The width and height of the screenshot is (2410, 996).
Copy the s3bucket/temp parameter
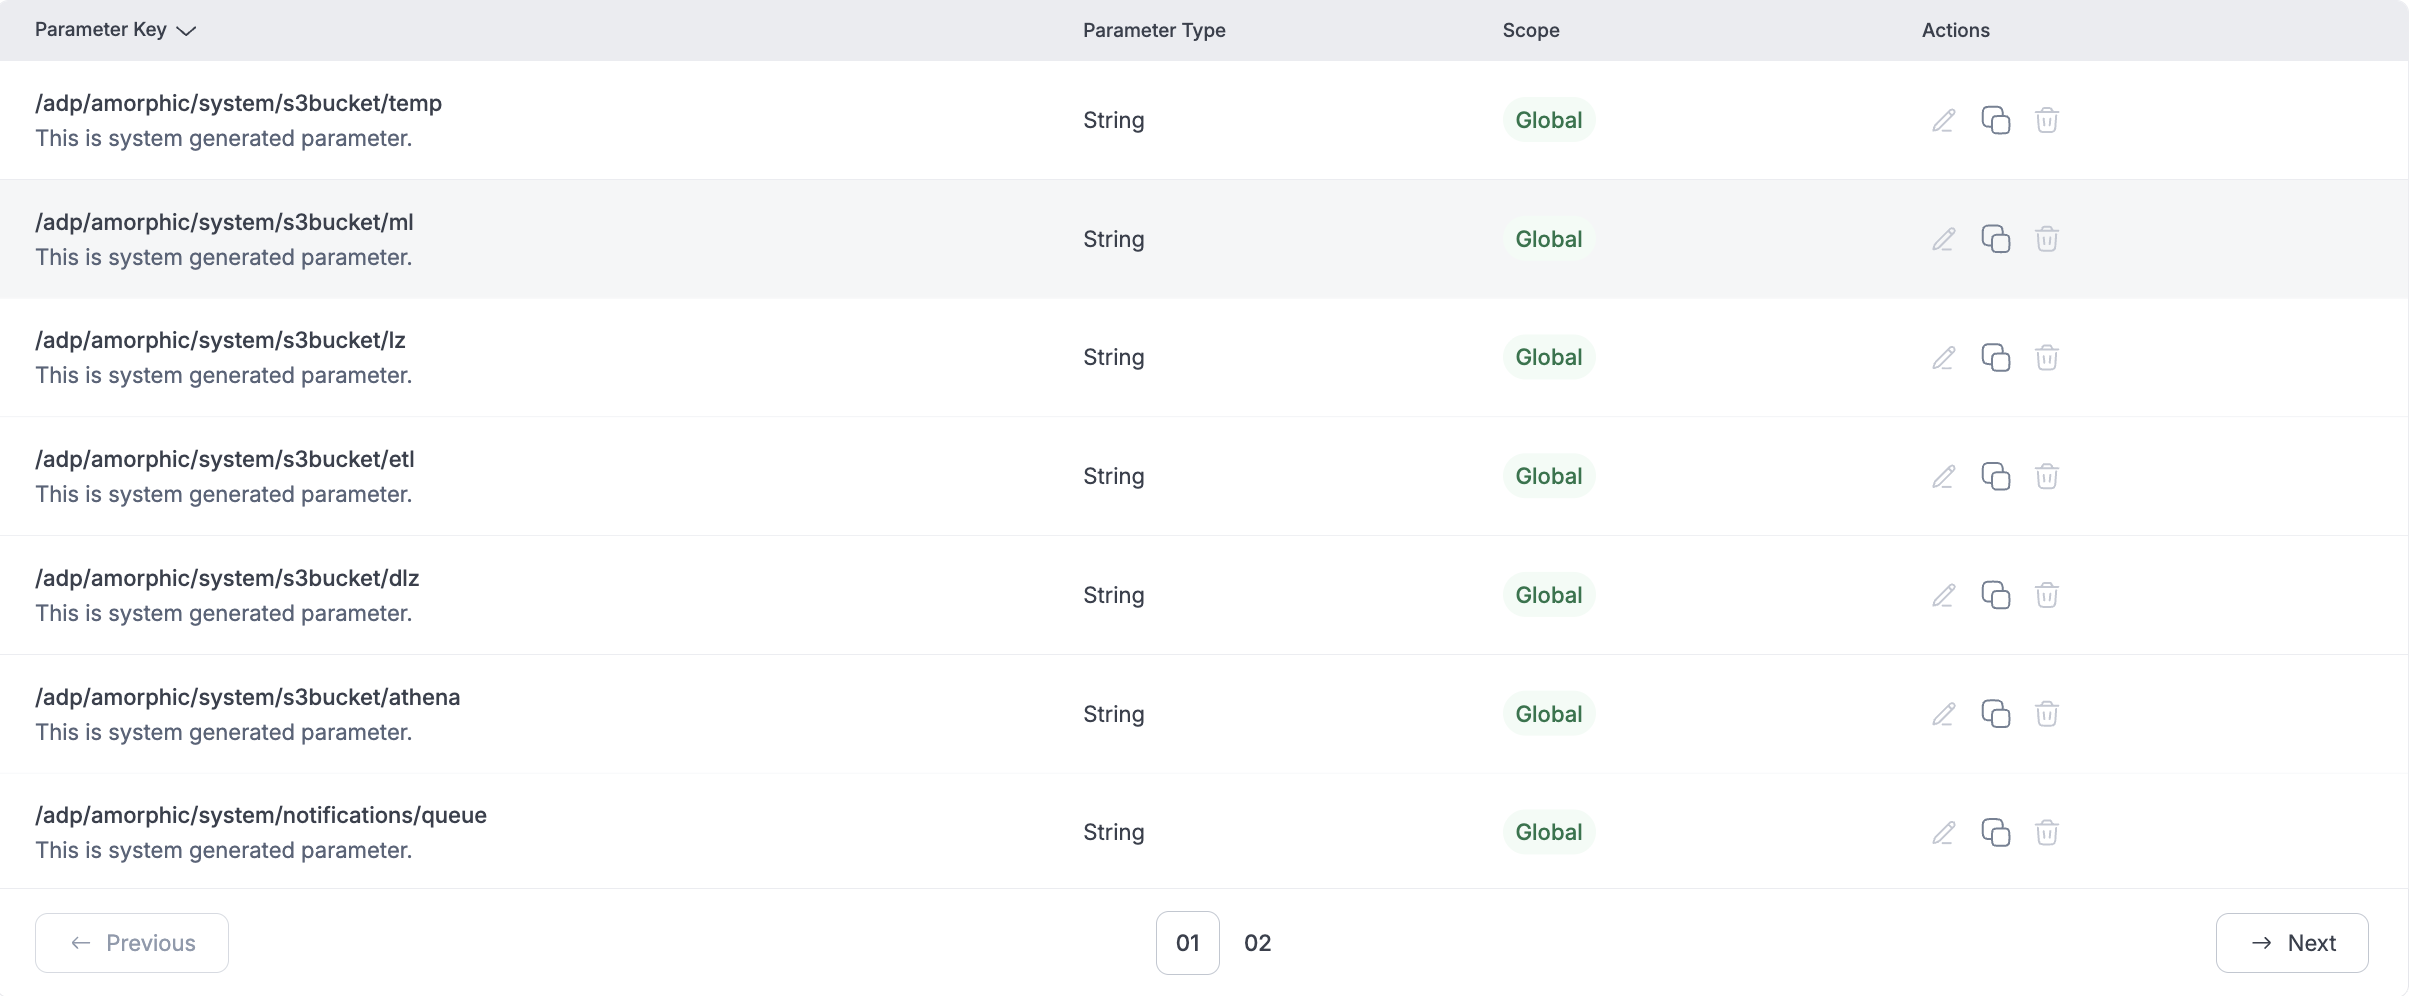tap(1995, 120)
